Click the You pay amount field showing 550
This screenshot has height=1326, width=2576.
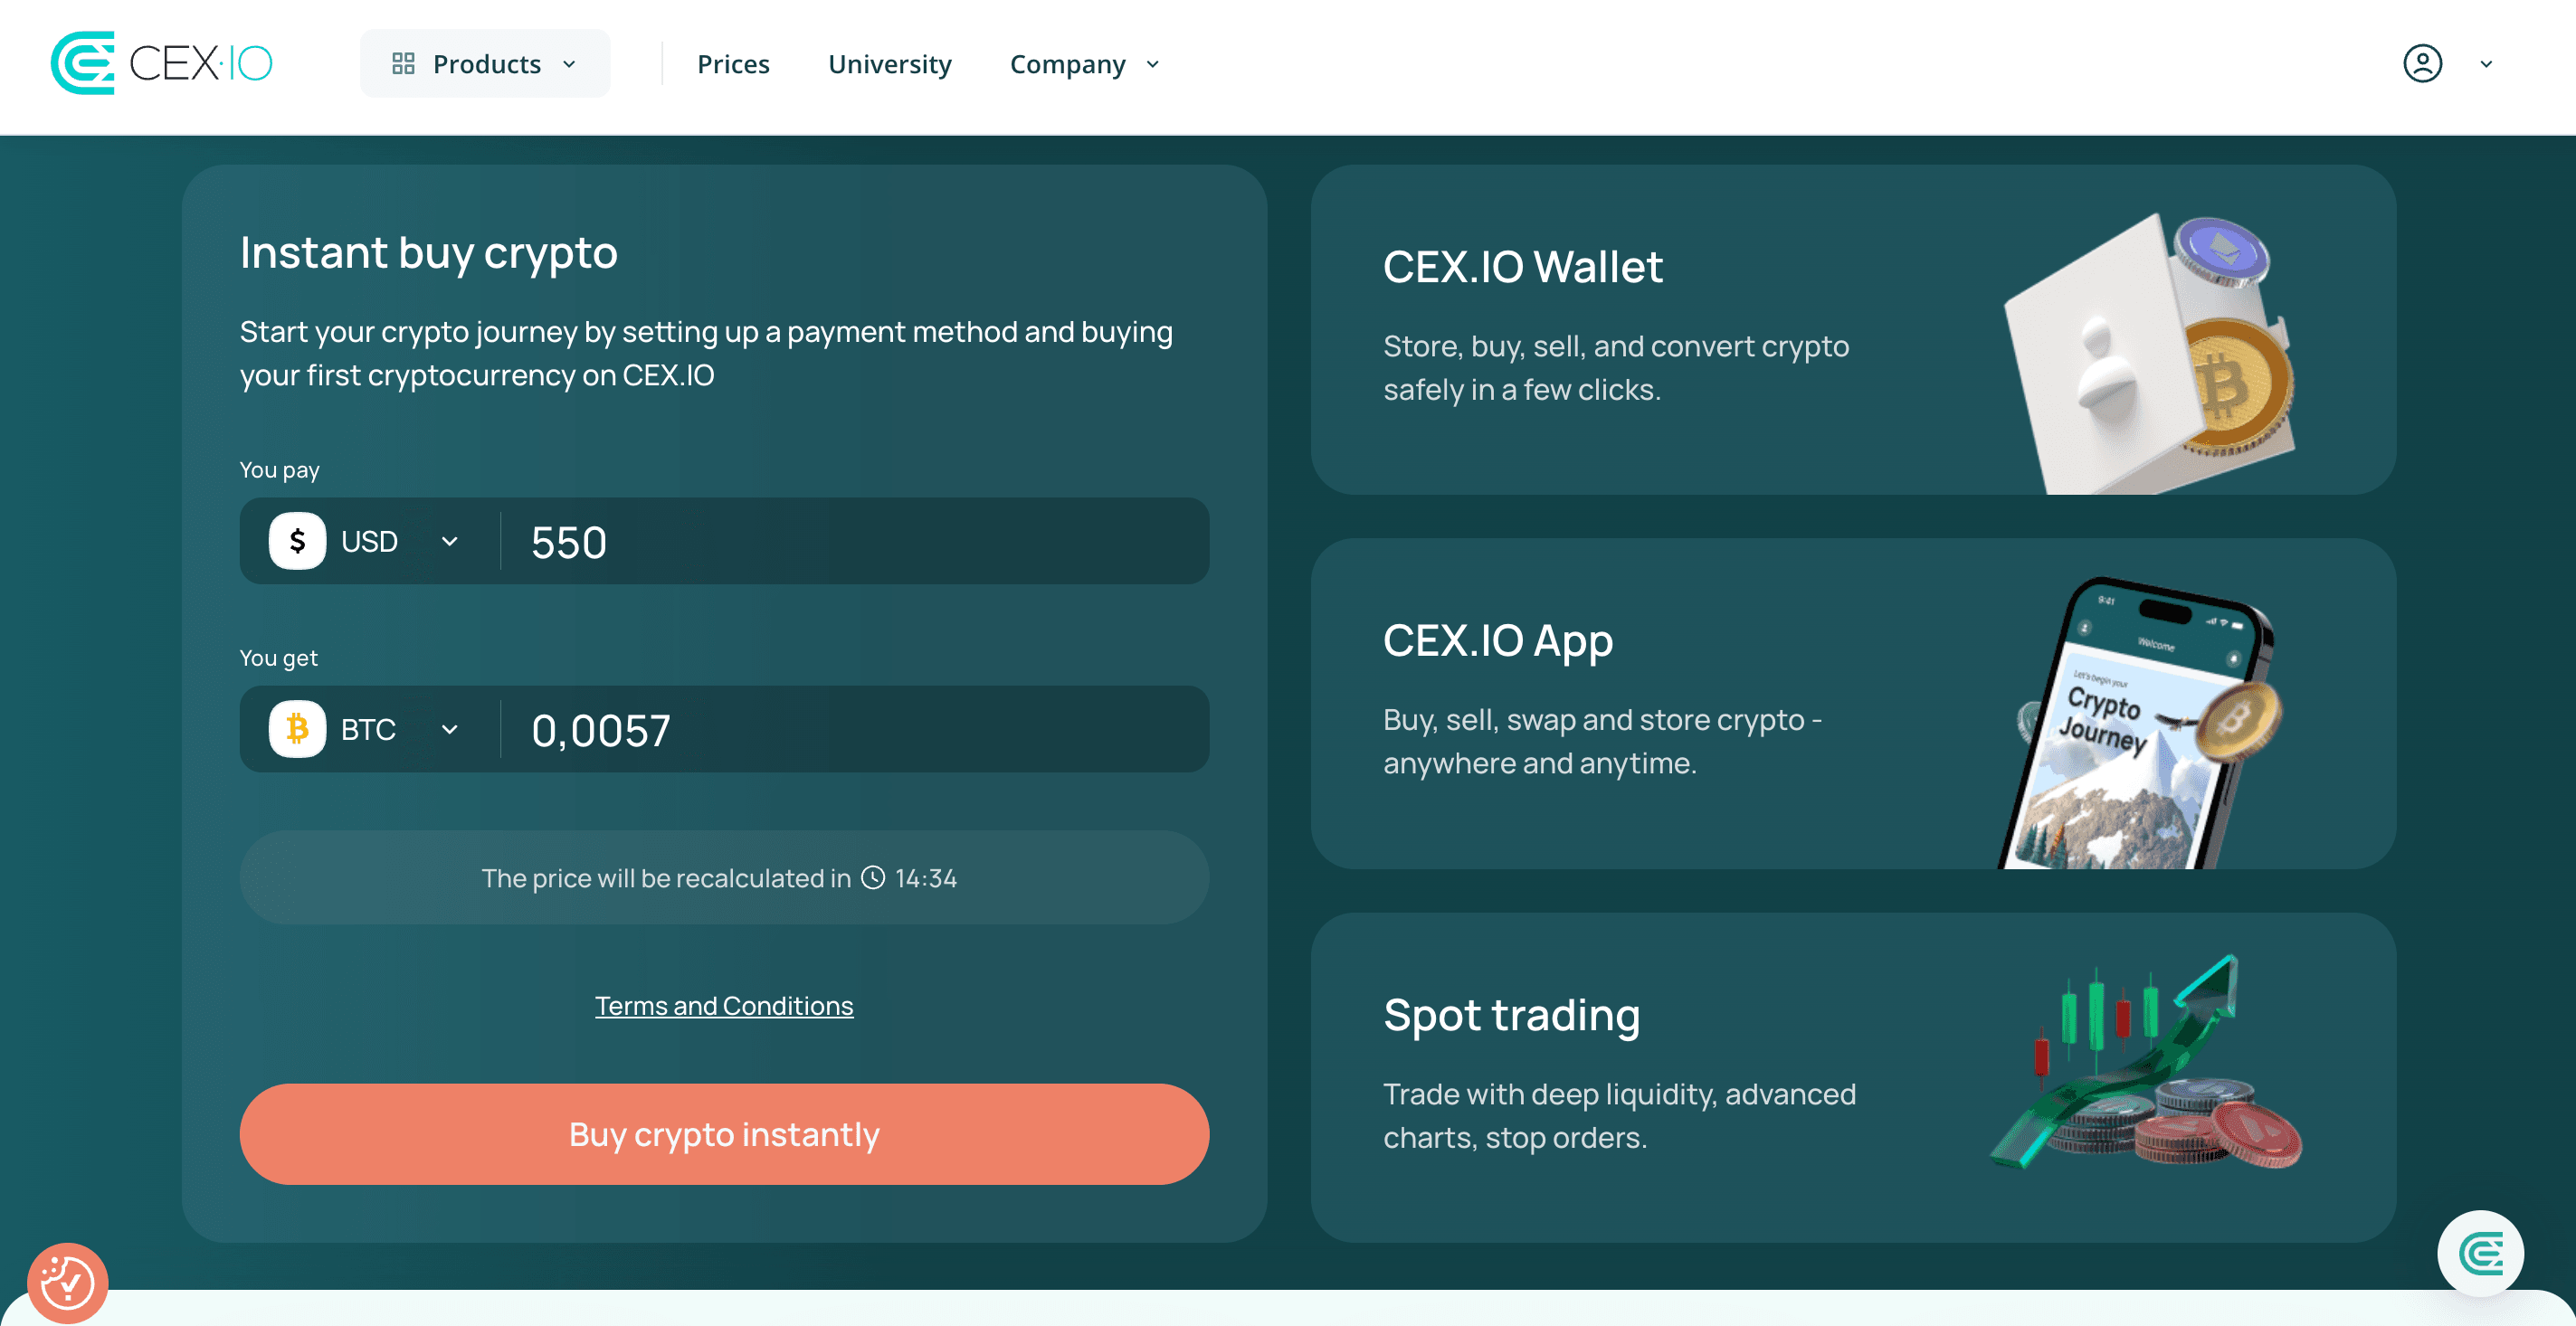855,541
